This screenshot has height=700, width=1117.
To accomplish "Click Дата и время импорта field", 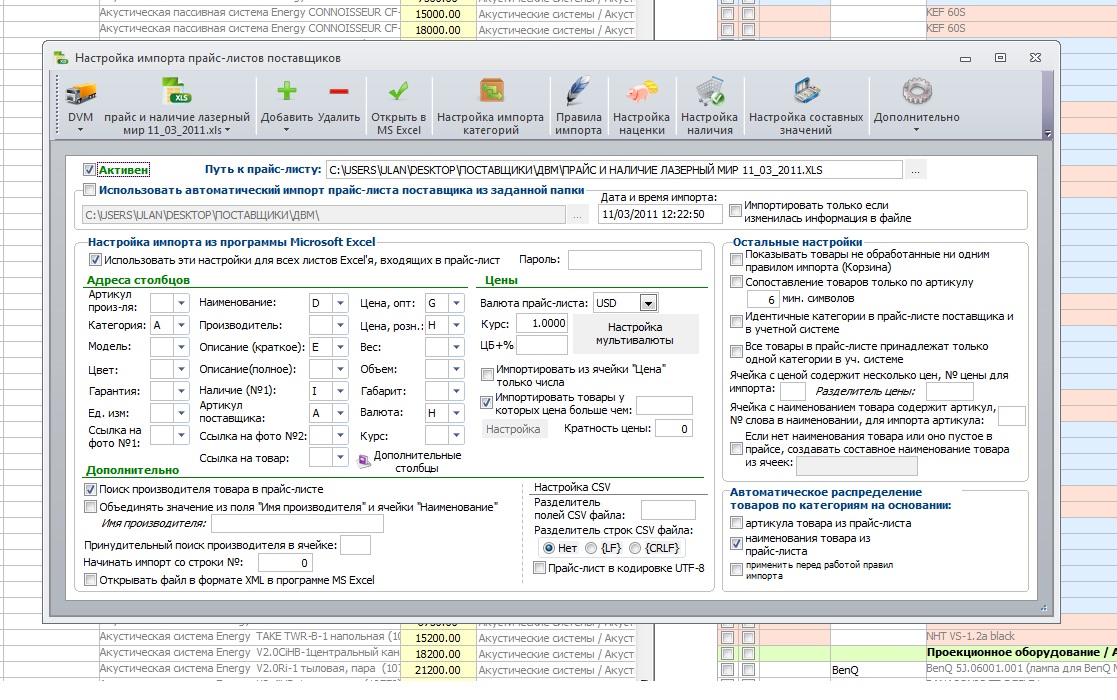I will click(660, 214).
